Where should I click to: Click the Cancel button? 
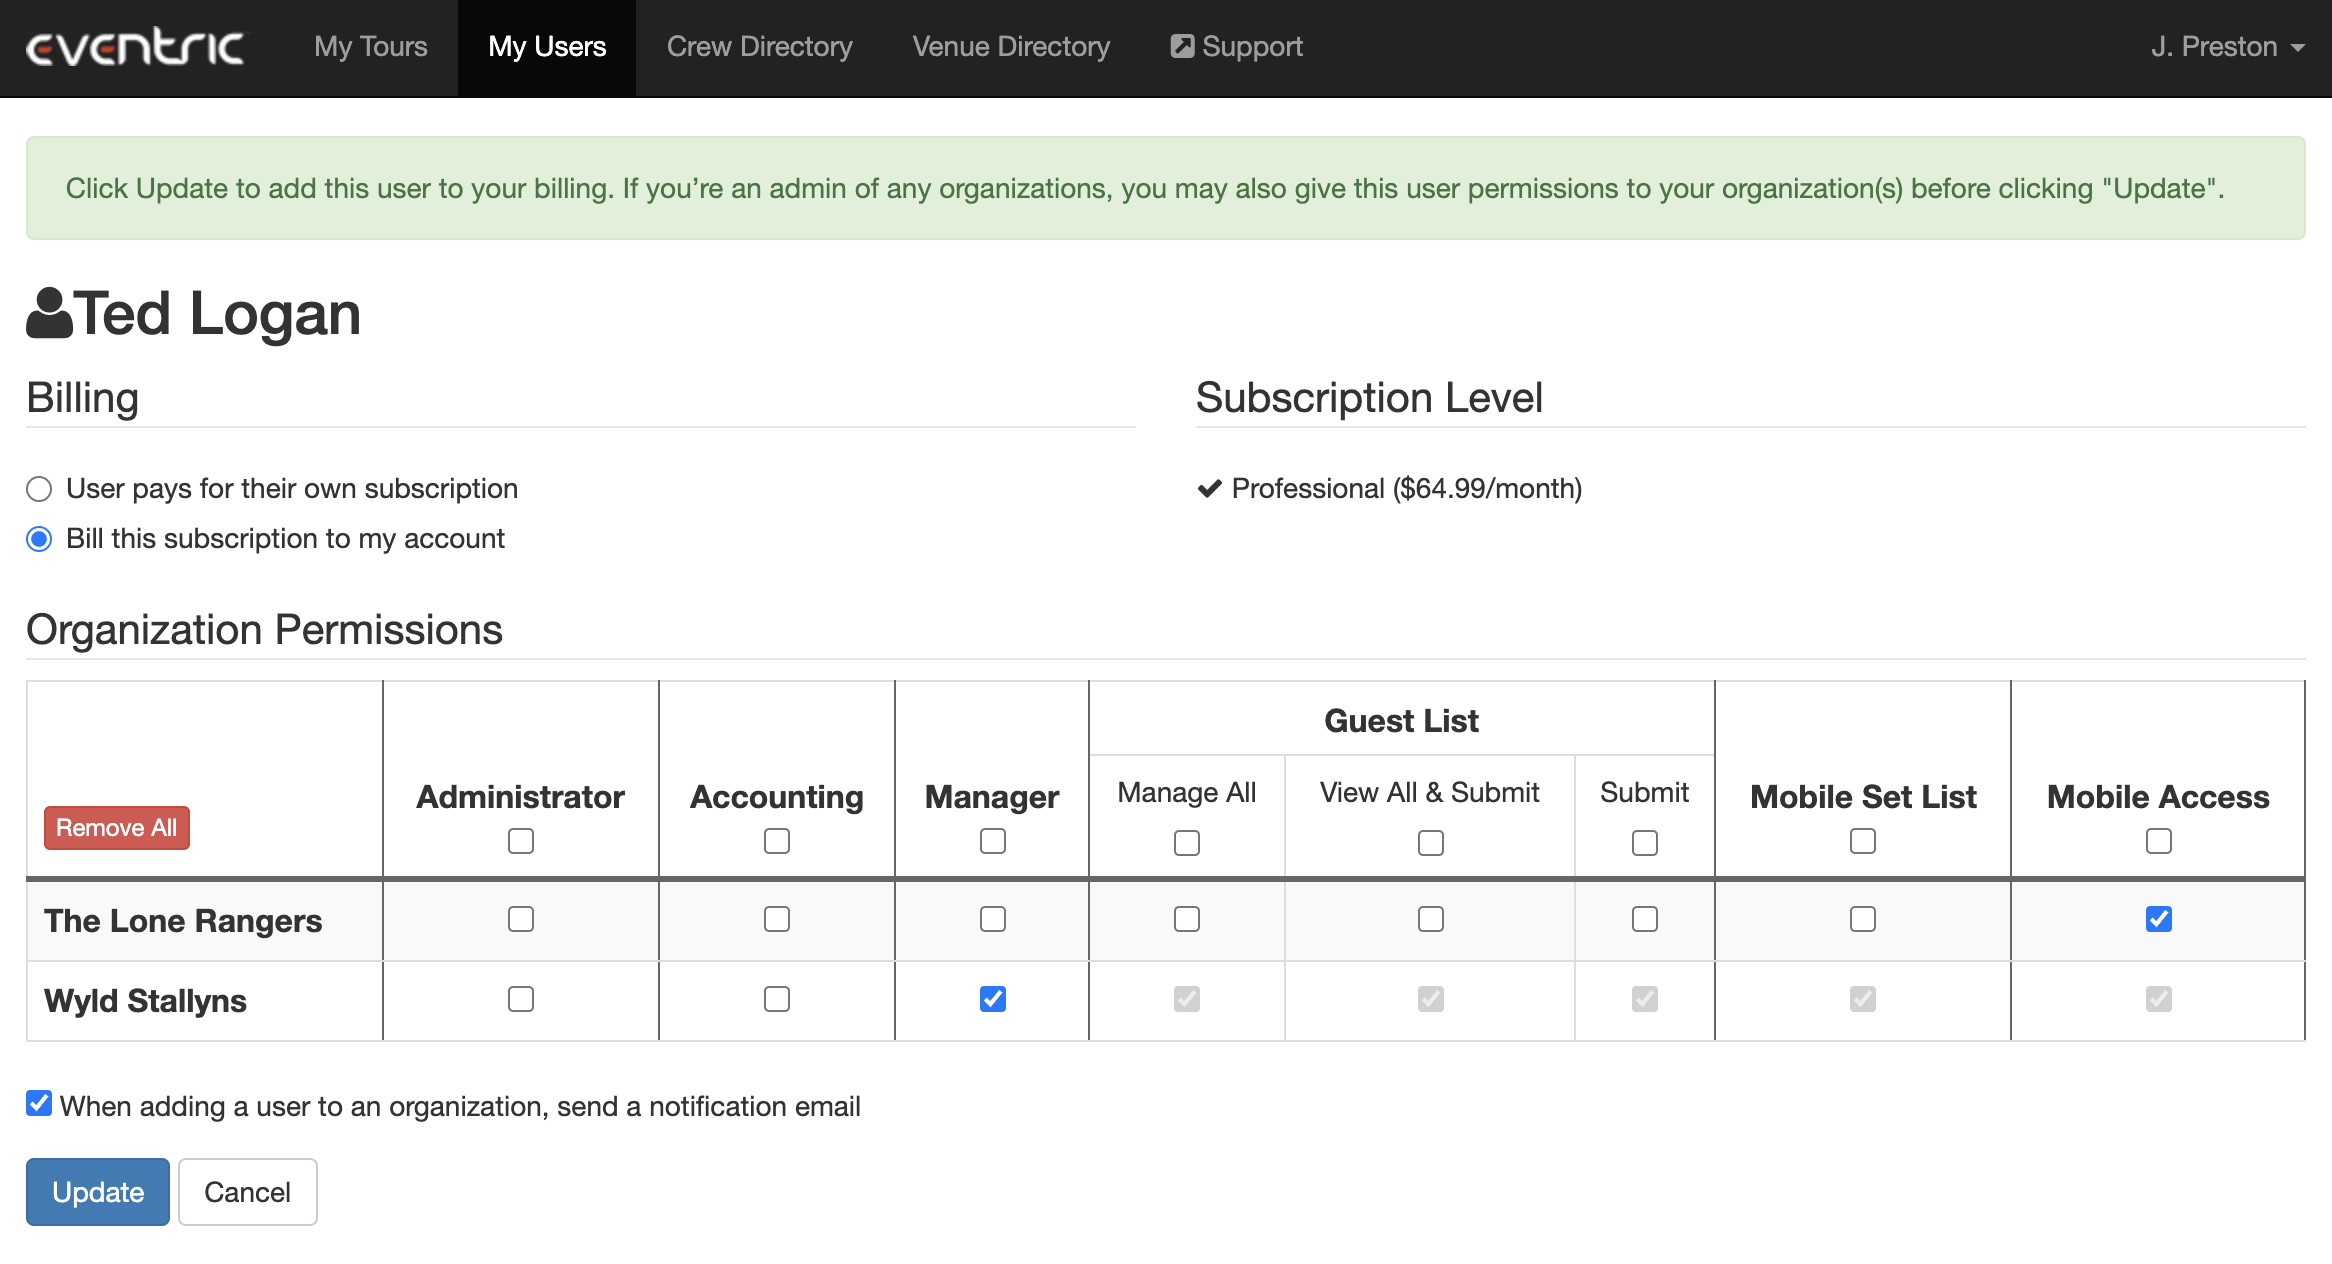coord(248,1192)
